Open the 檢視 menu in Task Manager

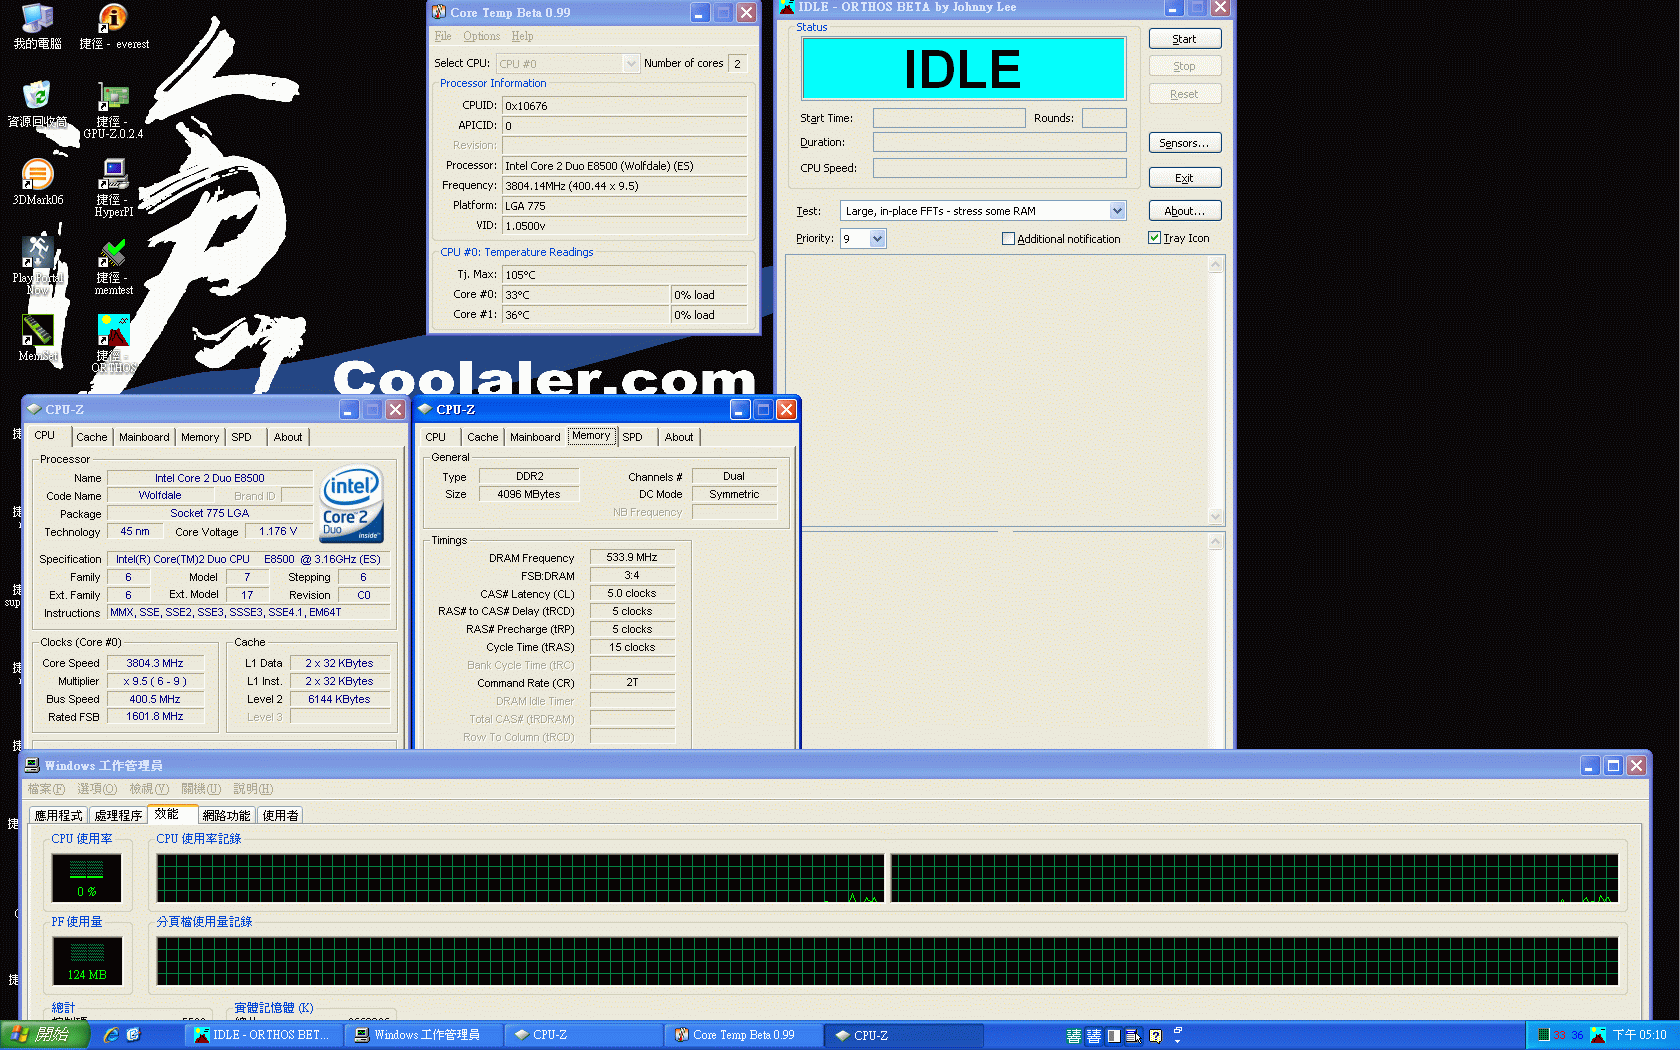pos(149,789)
